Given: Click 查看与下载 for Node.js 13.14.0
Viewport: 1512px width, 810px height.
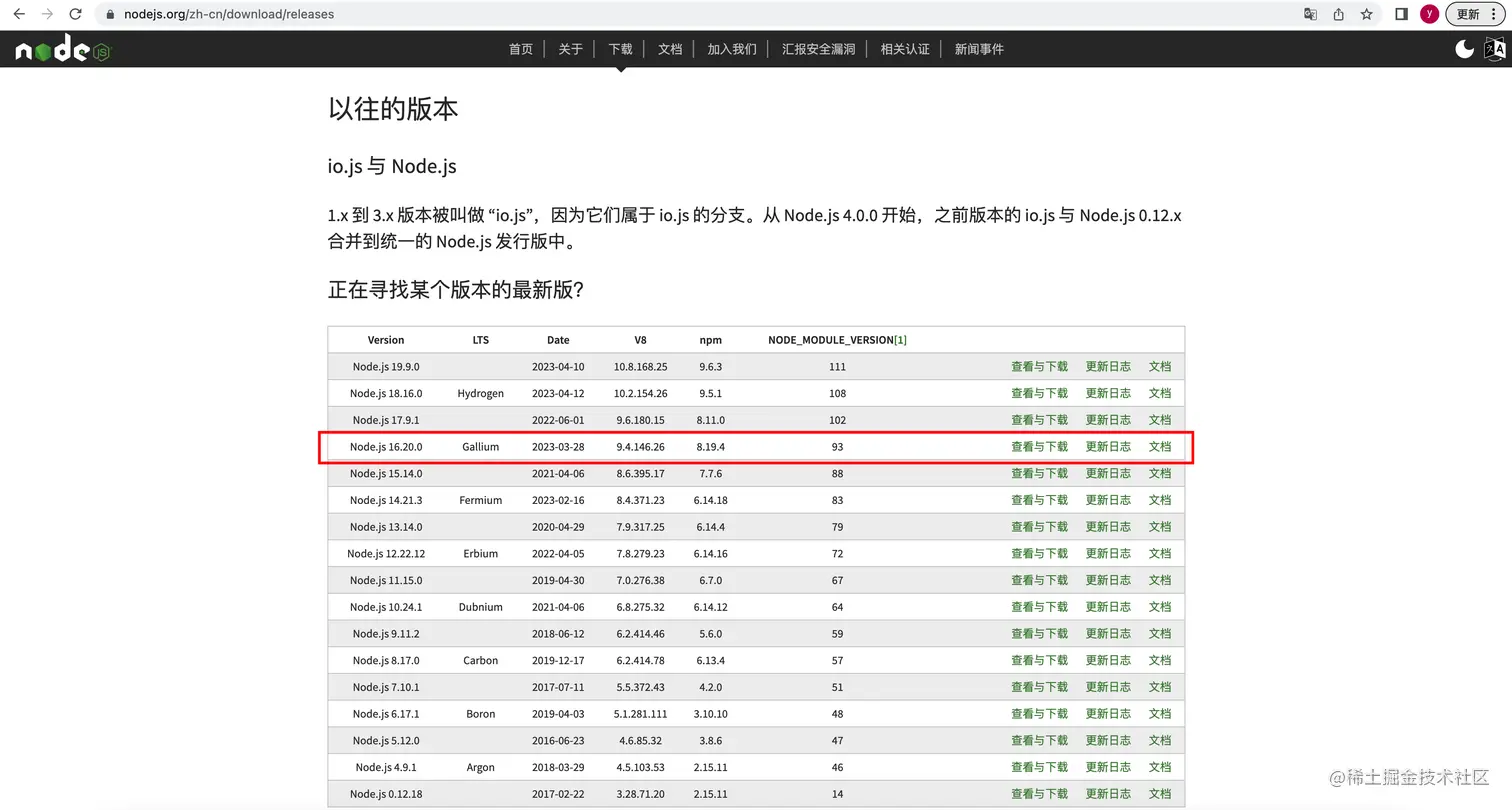Looking at the screenshot, I should 1039,527.
